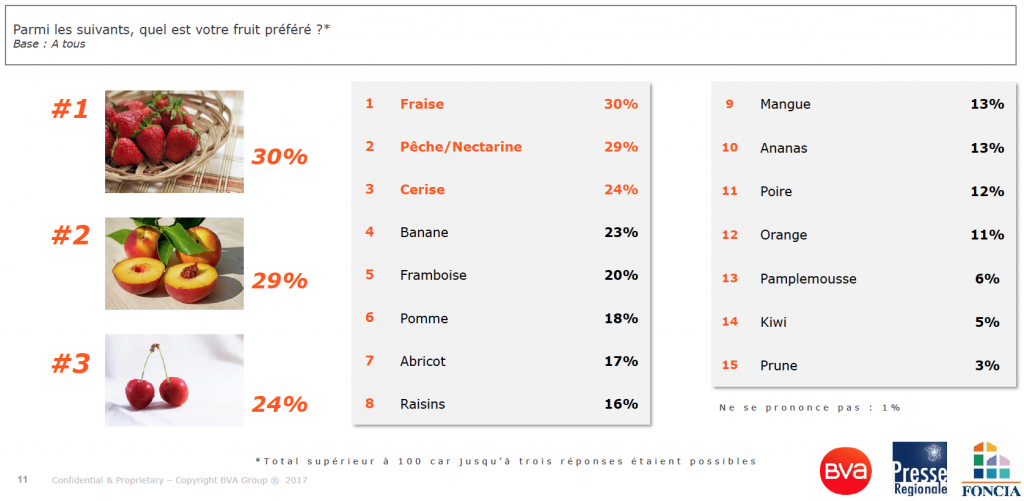Select the Cerise row
Screen dimensions: 1024x501
(501, 189)
